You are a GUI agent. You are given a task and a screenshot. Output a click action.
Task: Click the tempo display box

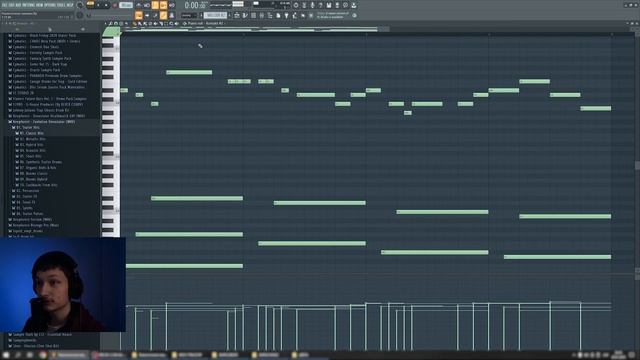click(126, 5)
